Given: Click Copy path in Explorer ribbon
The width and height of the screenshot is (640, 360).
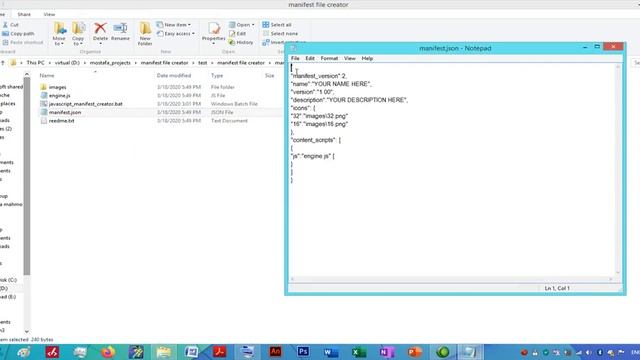Looking at the screenshot, I should coord(18,33).
